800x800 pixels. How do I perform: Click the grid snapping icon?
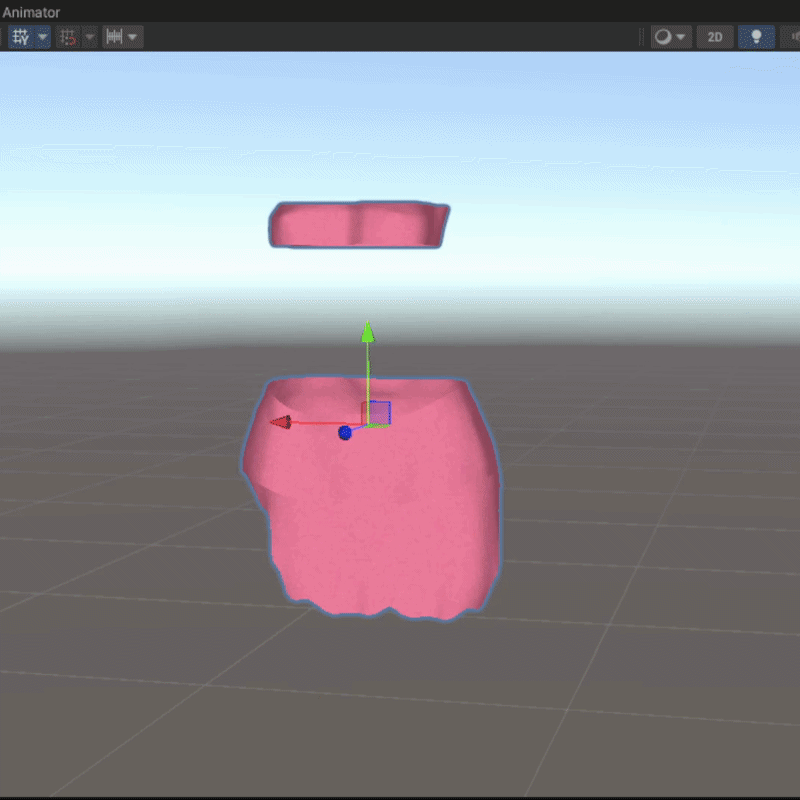(x=68, y=37)
